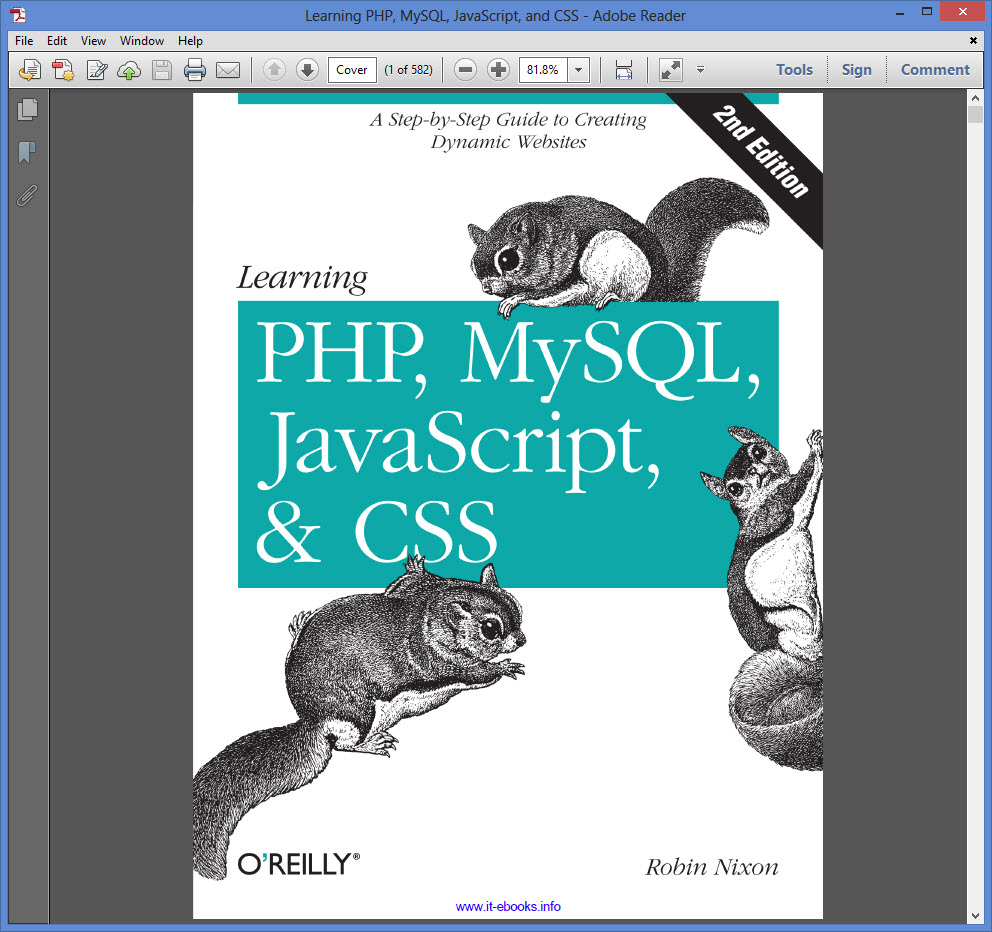Click the email envelope icon

coord(228,70)
